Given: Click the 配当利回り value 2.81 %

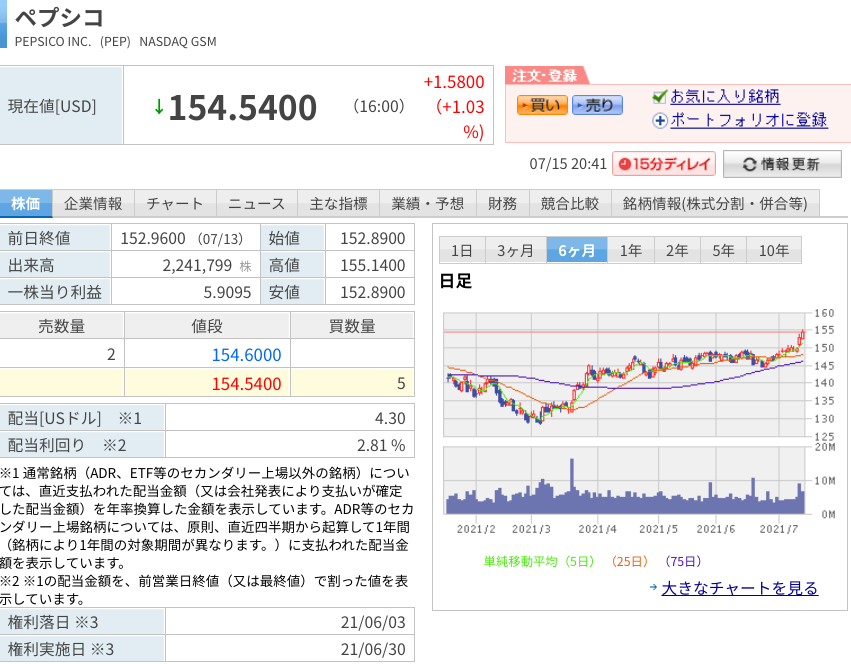Looking at the screenshot, I should [x=381, y=445].
